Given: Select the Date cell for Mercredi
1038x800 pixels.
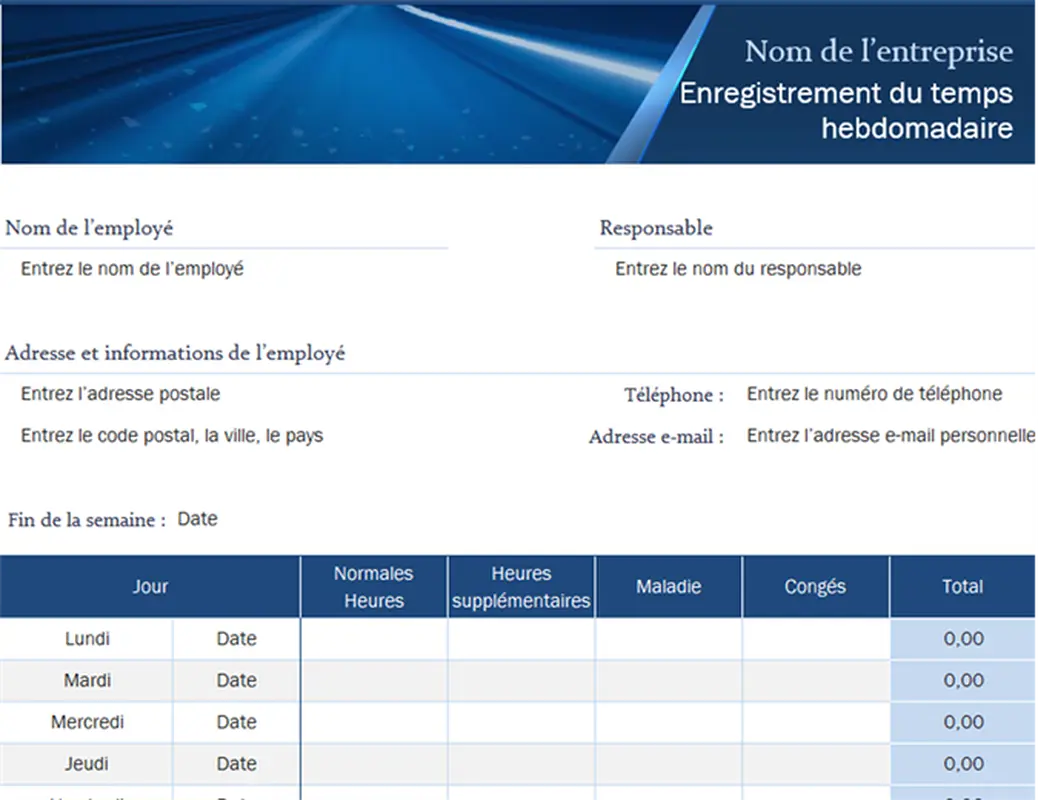Looking at the screenshot, I should pyautogui.click(x=236, y=722).
